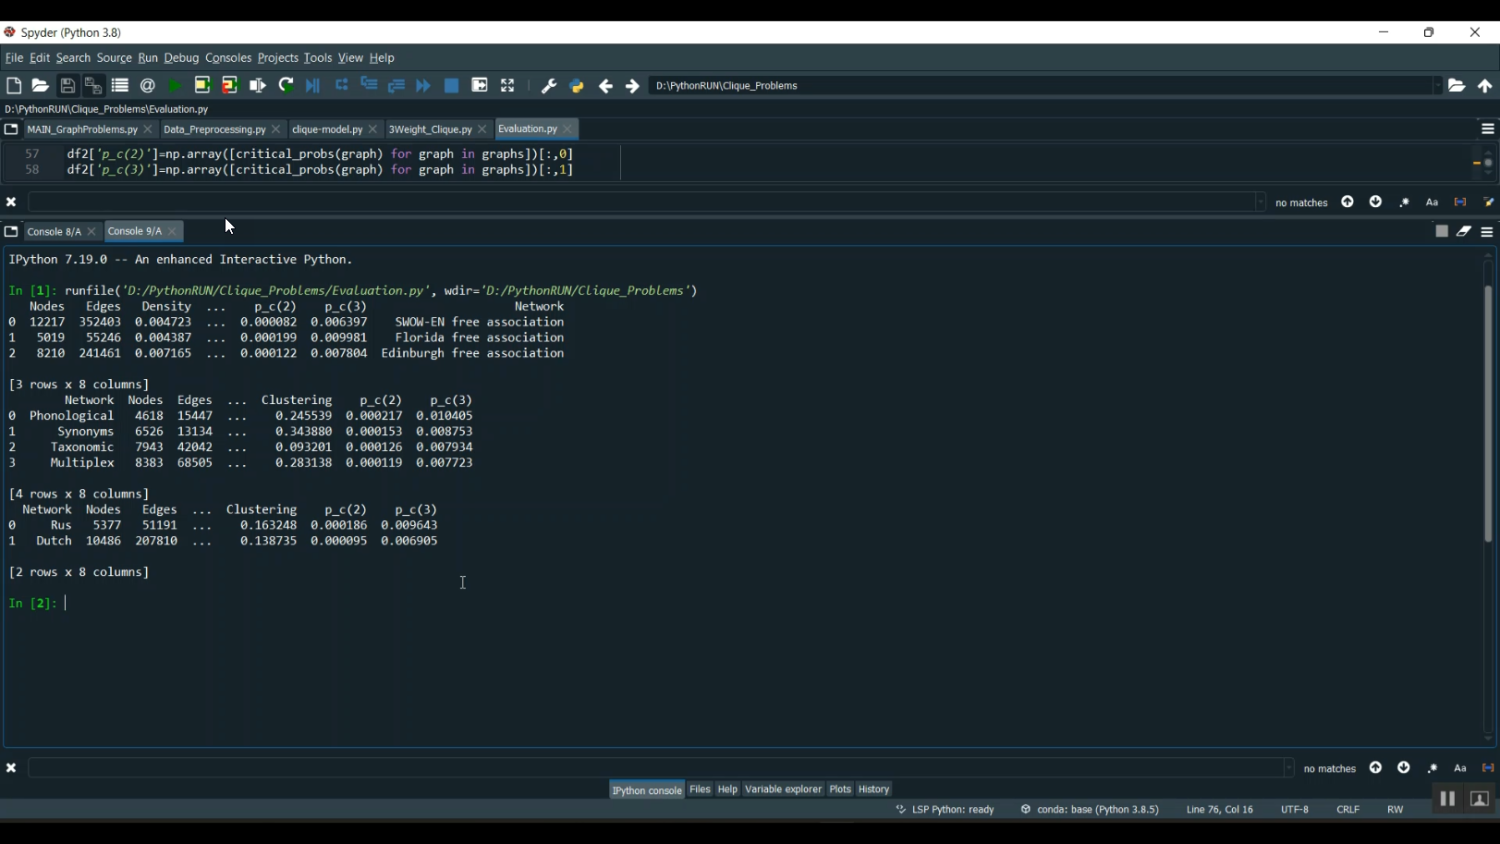
Task: Click the Preferences wrench icon
Action: click(549, 86)
